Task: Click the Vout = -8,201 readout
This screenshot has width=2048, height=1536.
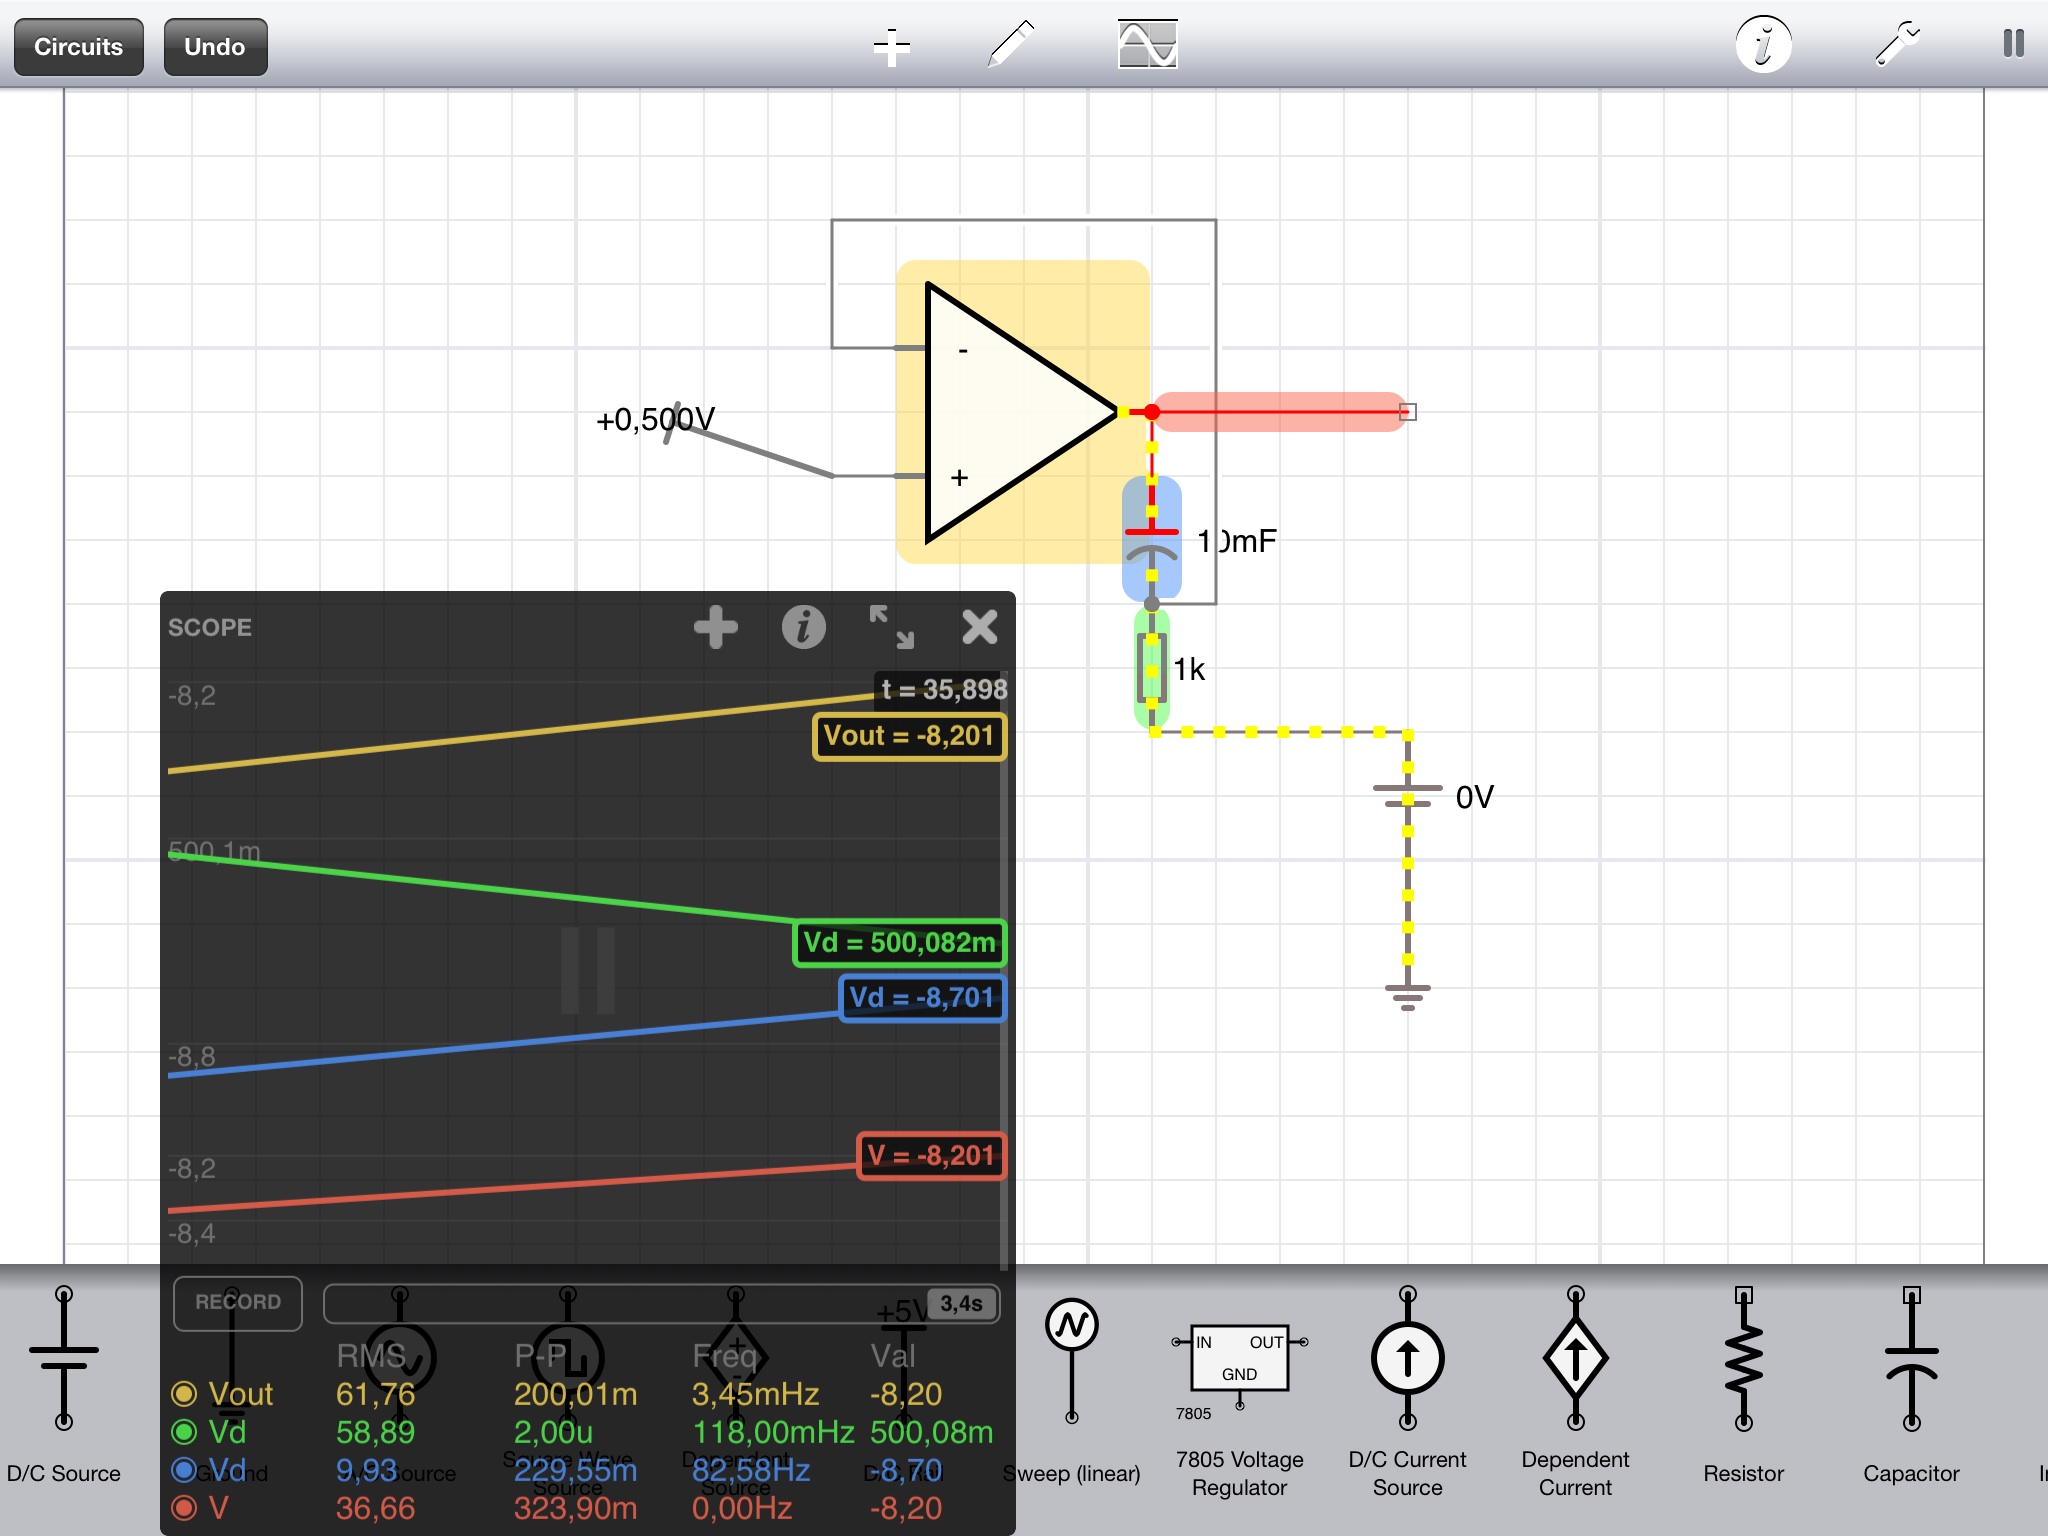Action: [x=909, y=736]
